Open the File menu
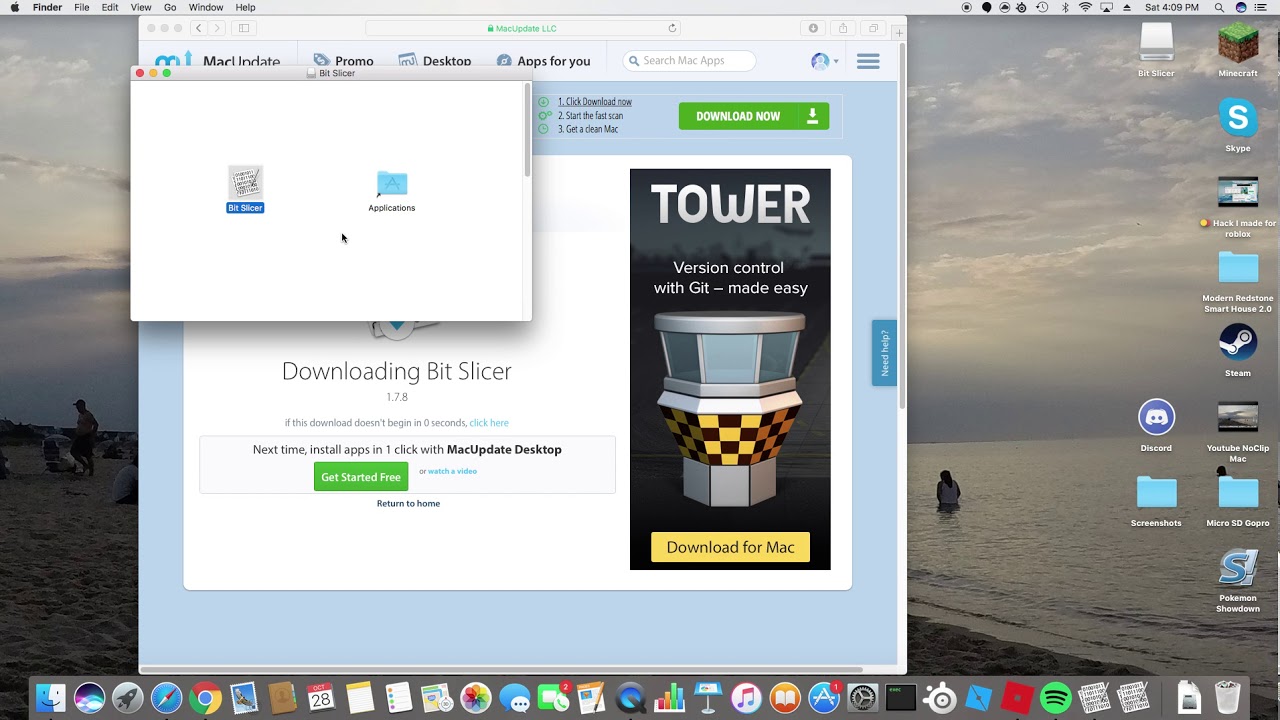Viewport: 1280px width, 720px height. click(82, 7)
